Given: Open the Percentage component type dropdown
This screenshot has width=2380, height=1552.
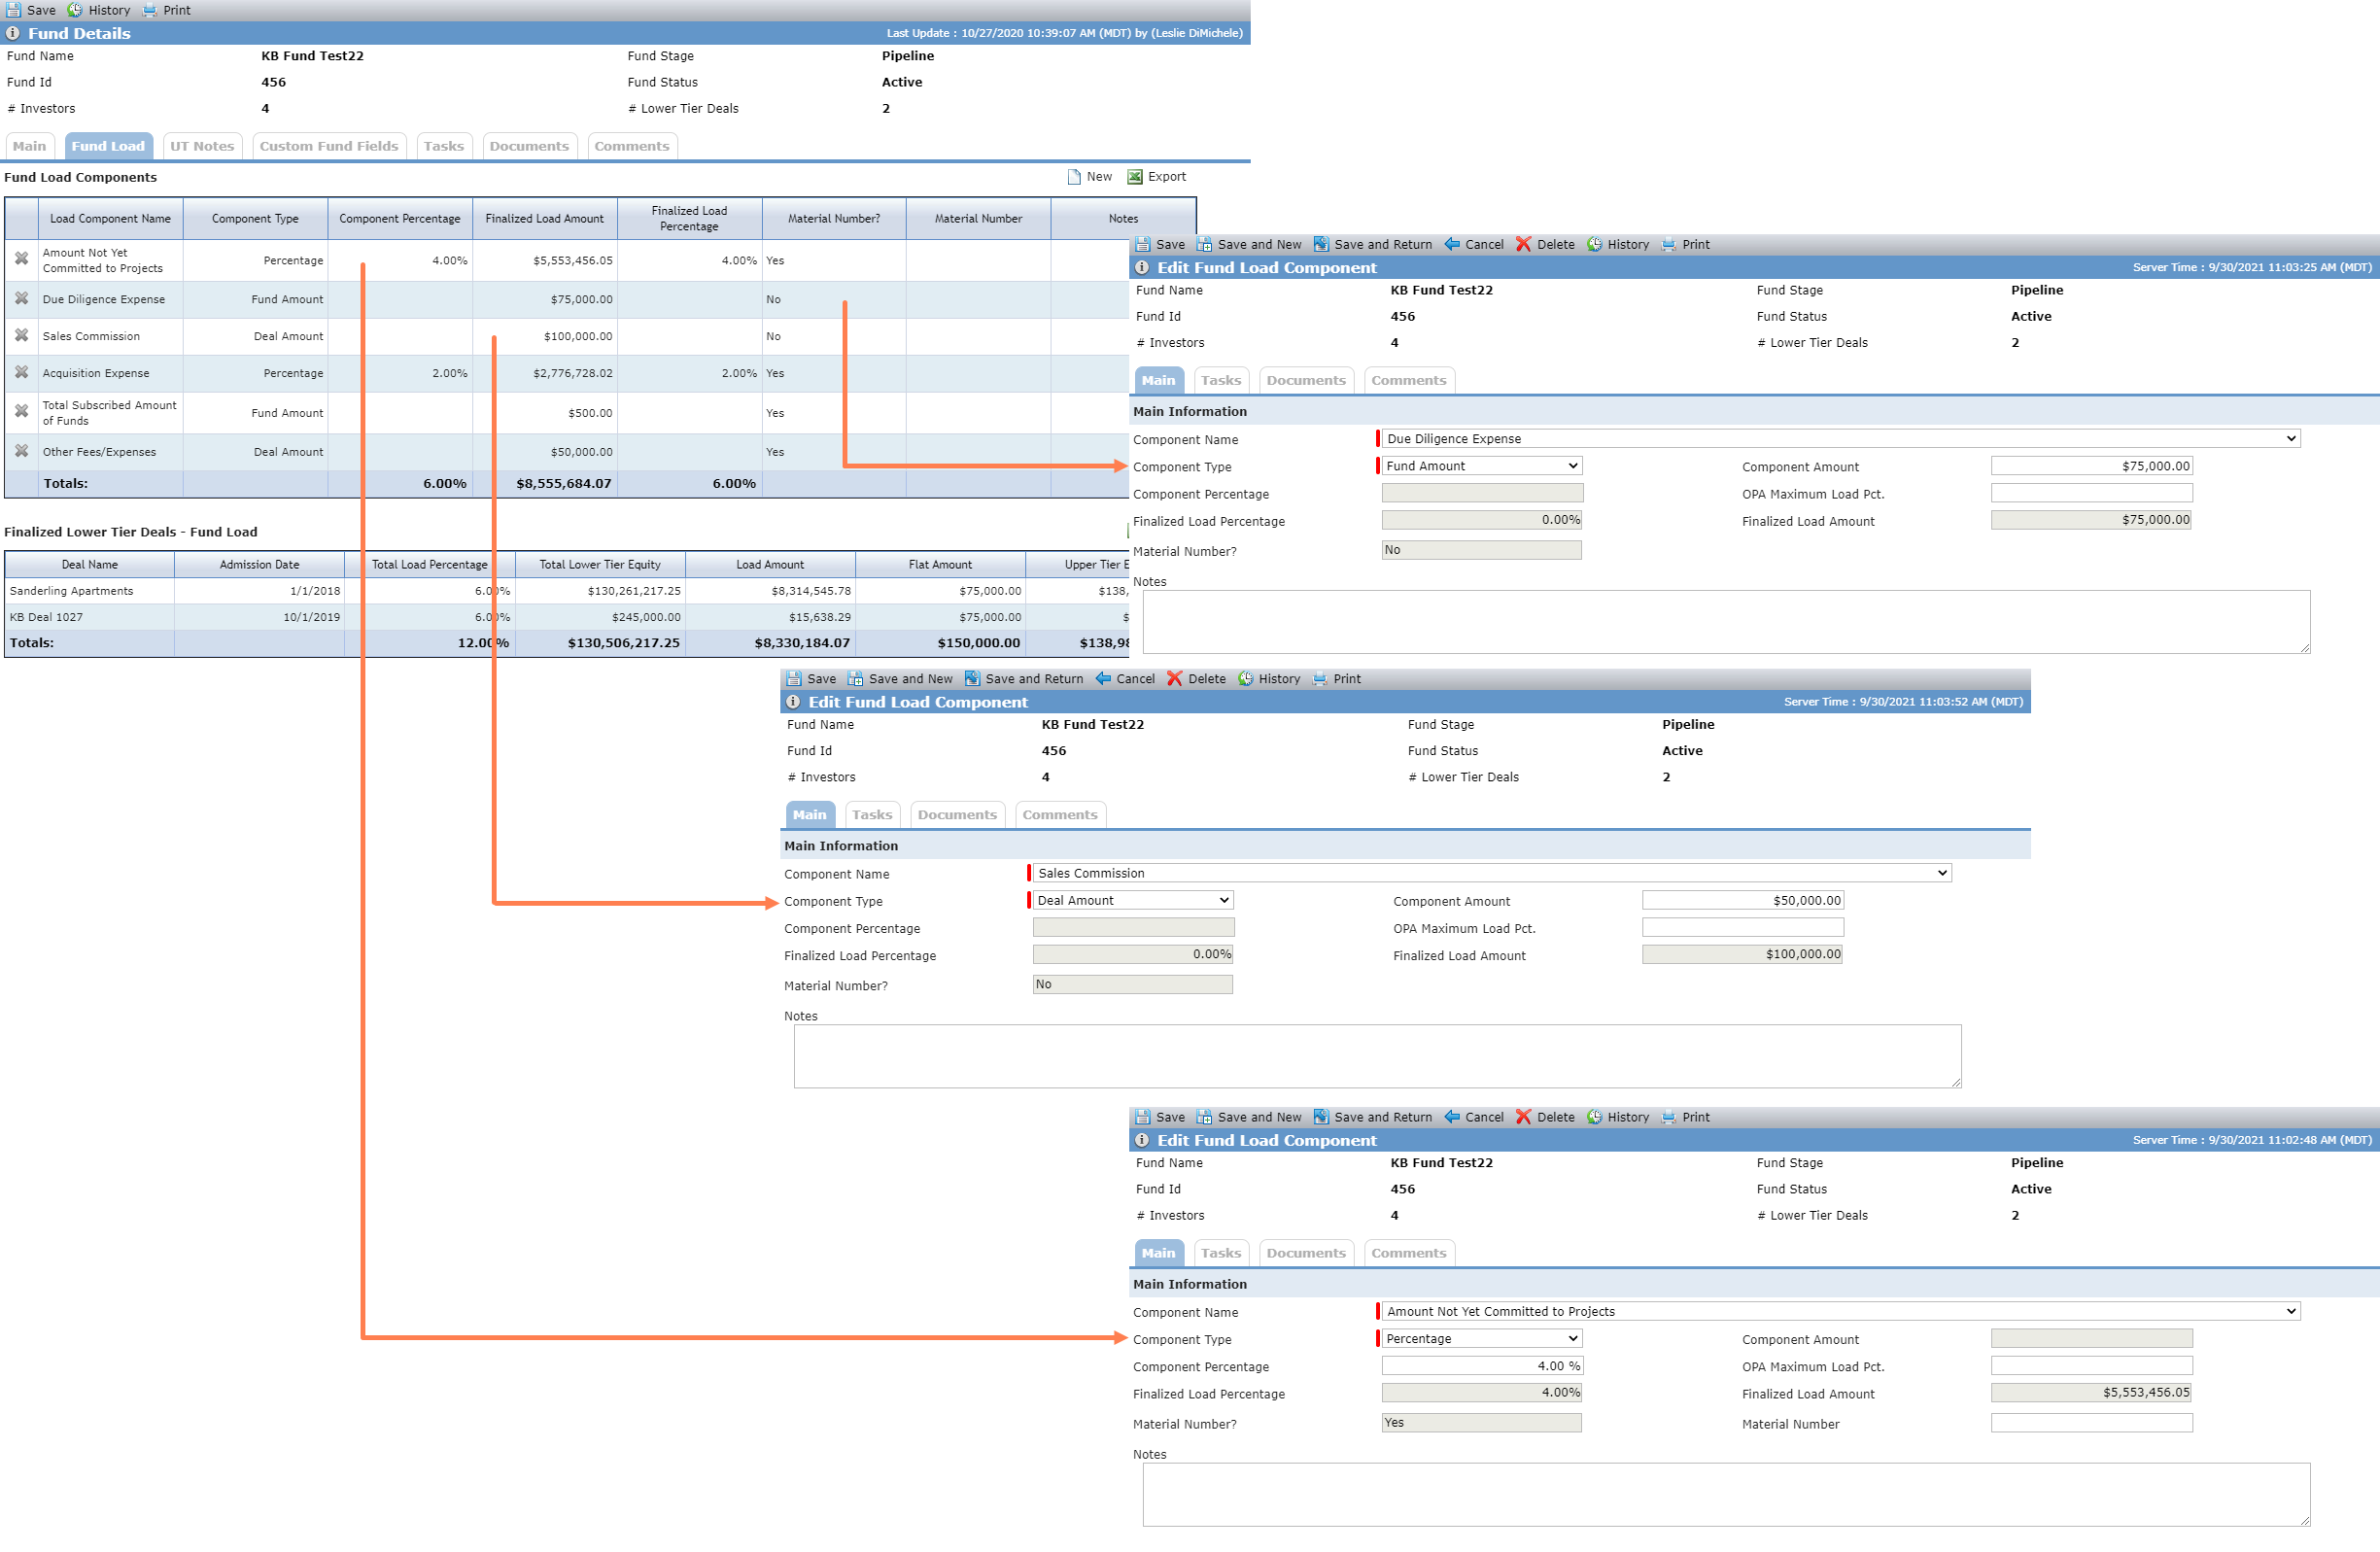Looking at the screenshot, I should pos(1482,1338).
